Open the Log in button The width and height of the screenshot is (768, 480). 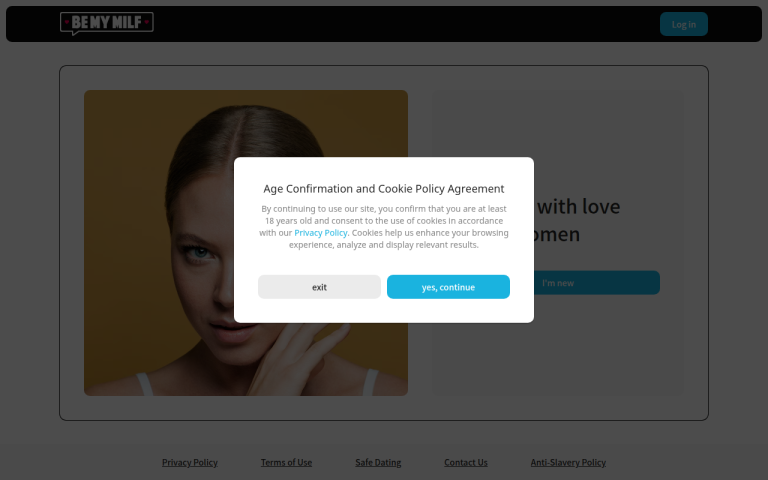683,24
